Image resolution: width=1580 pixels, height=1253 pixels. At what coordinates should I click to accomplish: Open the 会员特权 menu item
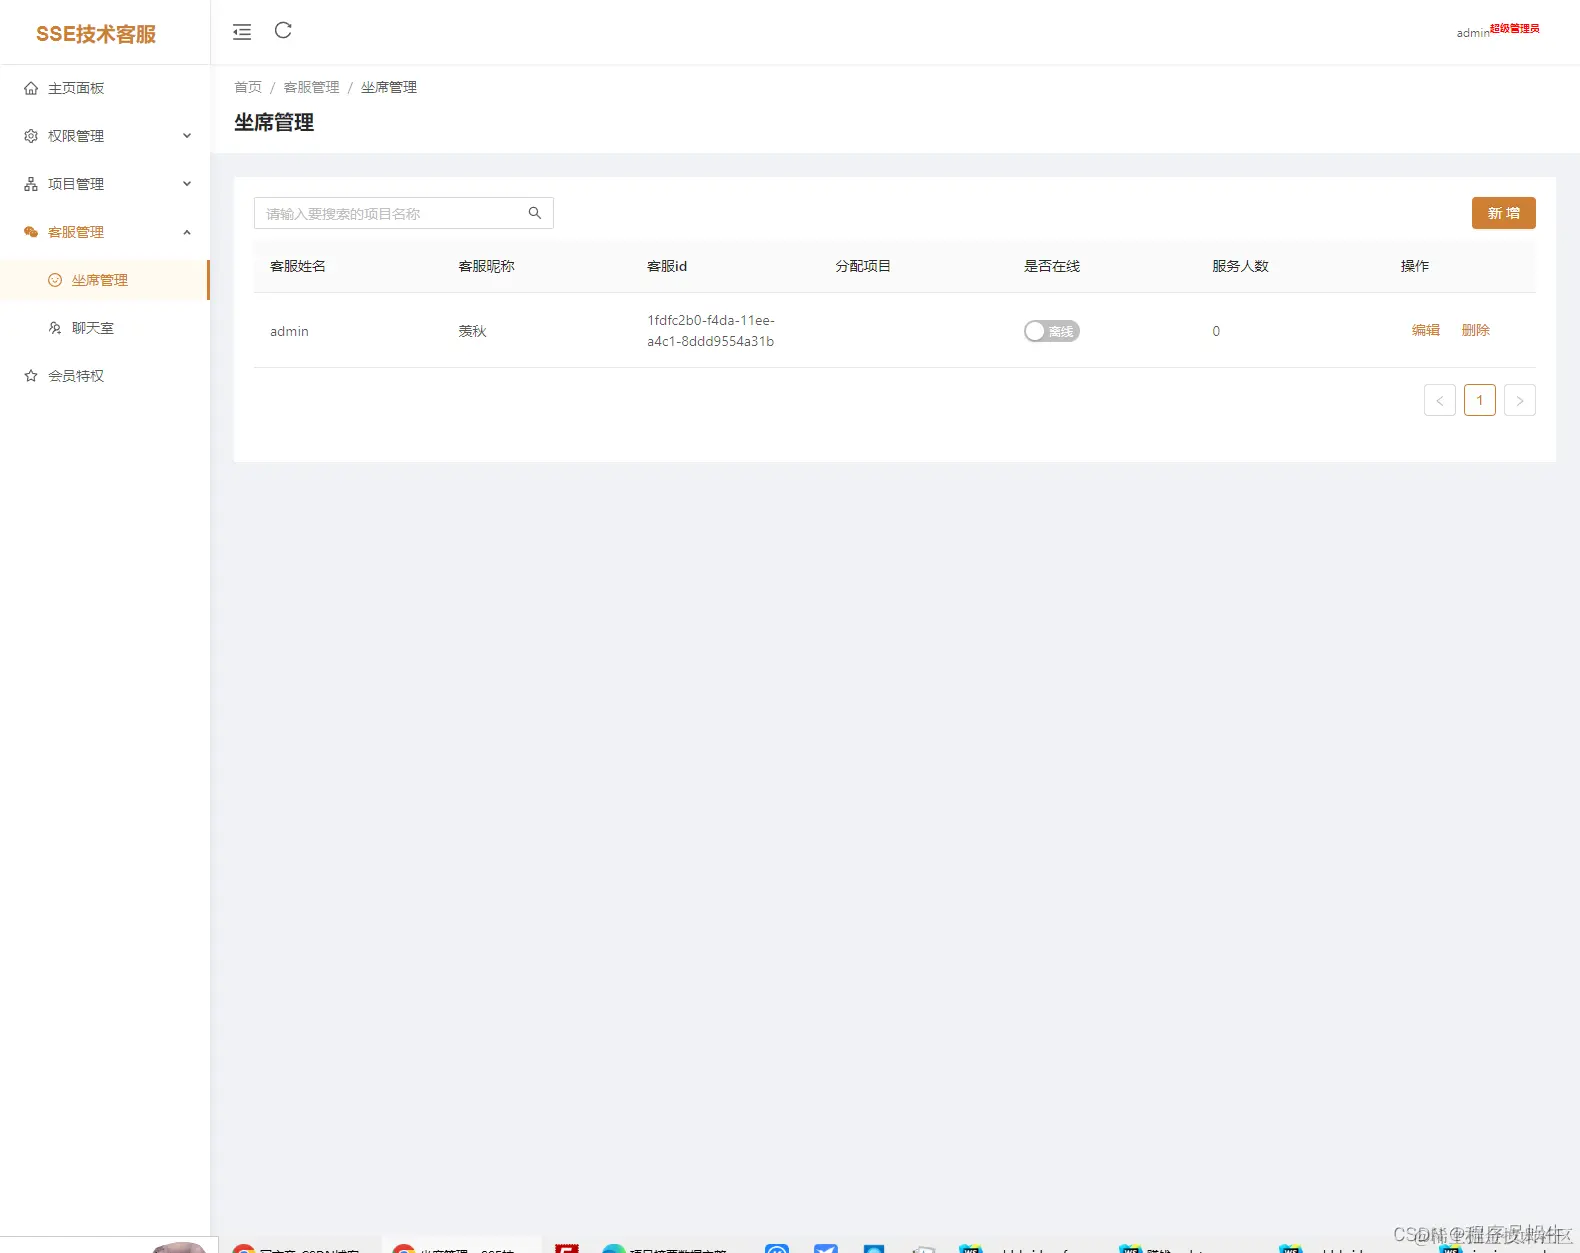105,376
